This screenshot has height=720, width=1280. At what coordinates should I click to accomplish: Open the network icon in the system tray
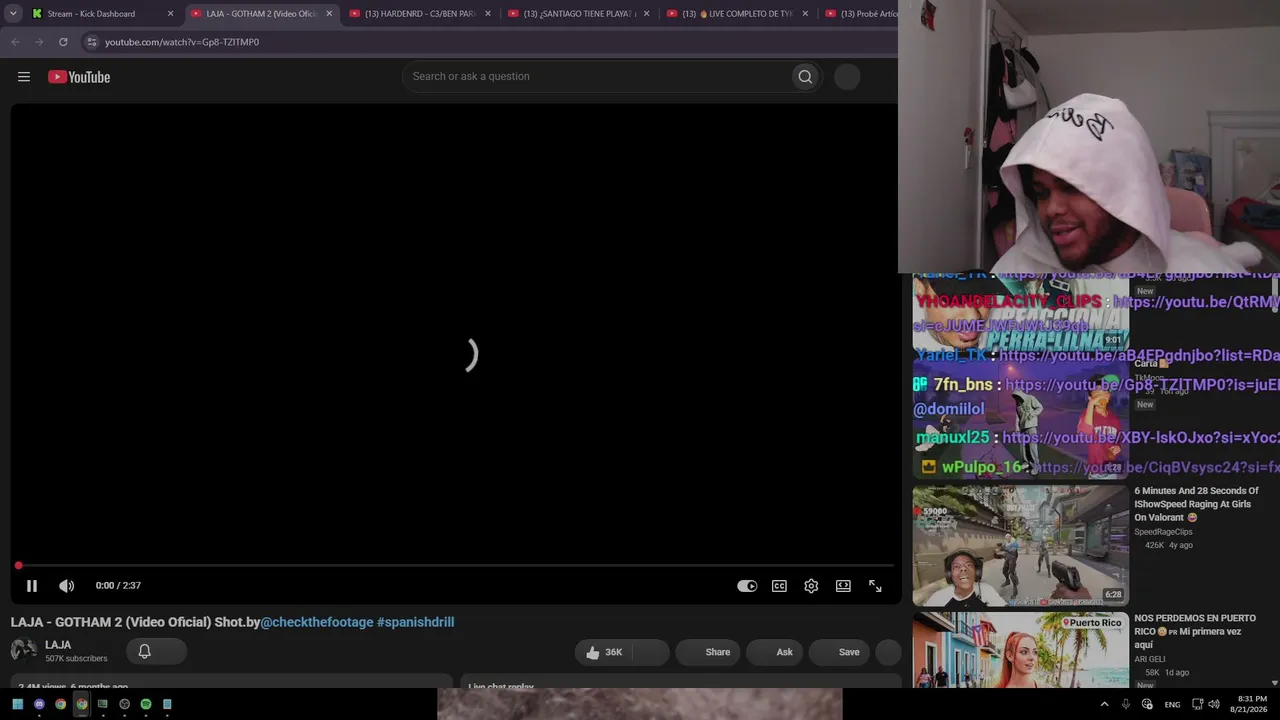[x=1197, y=704]
